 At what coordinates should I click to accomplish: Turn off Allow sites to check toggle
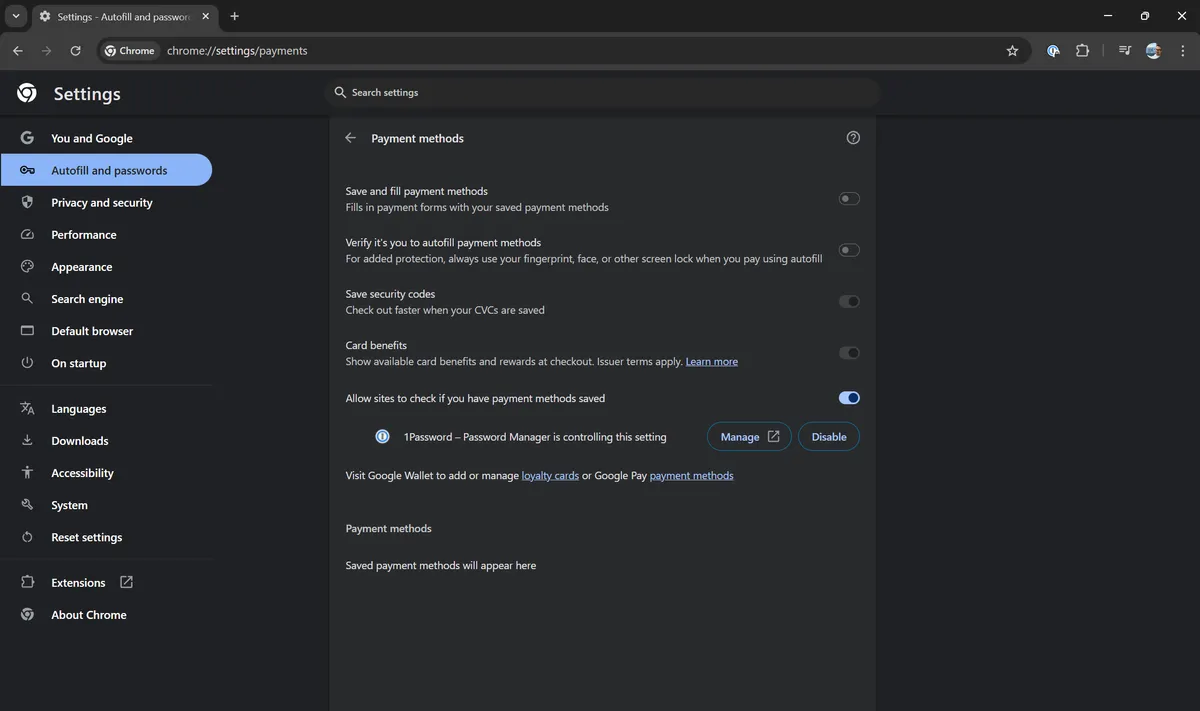coord(849,398)
